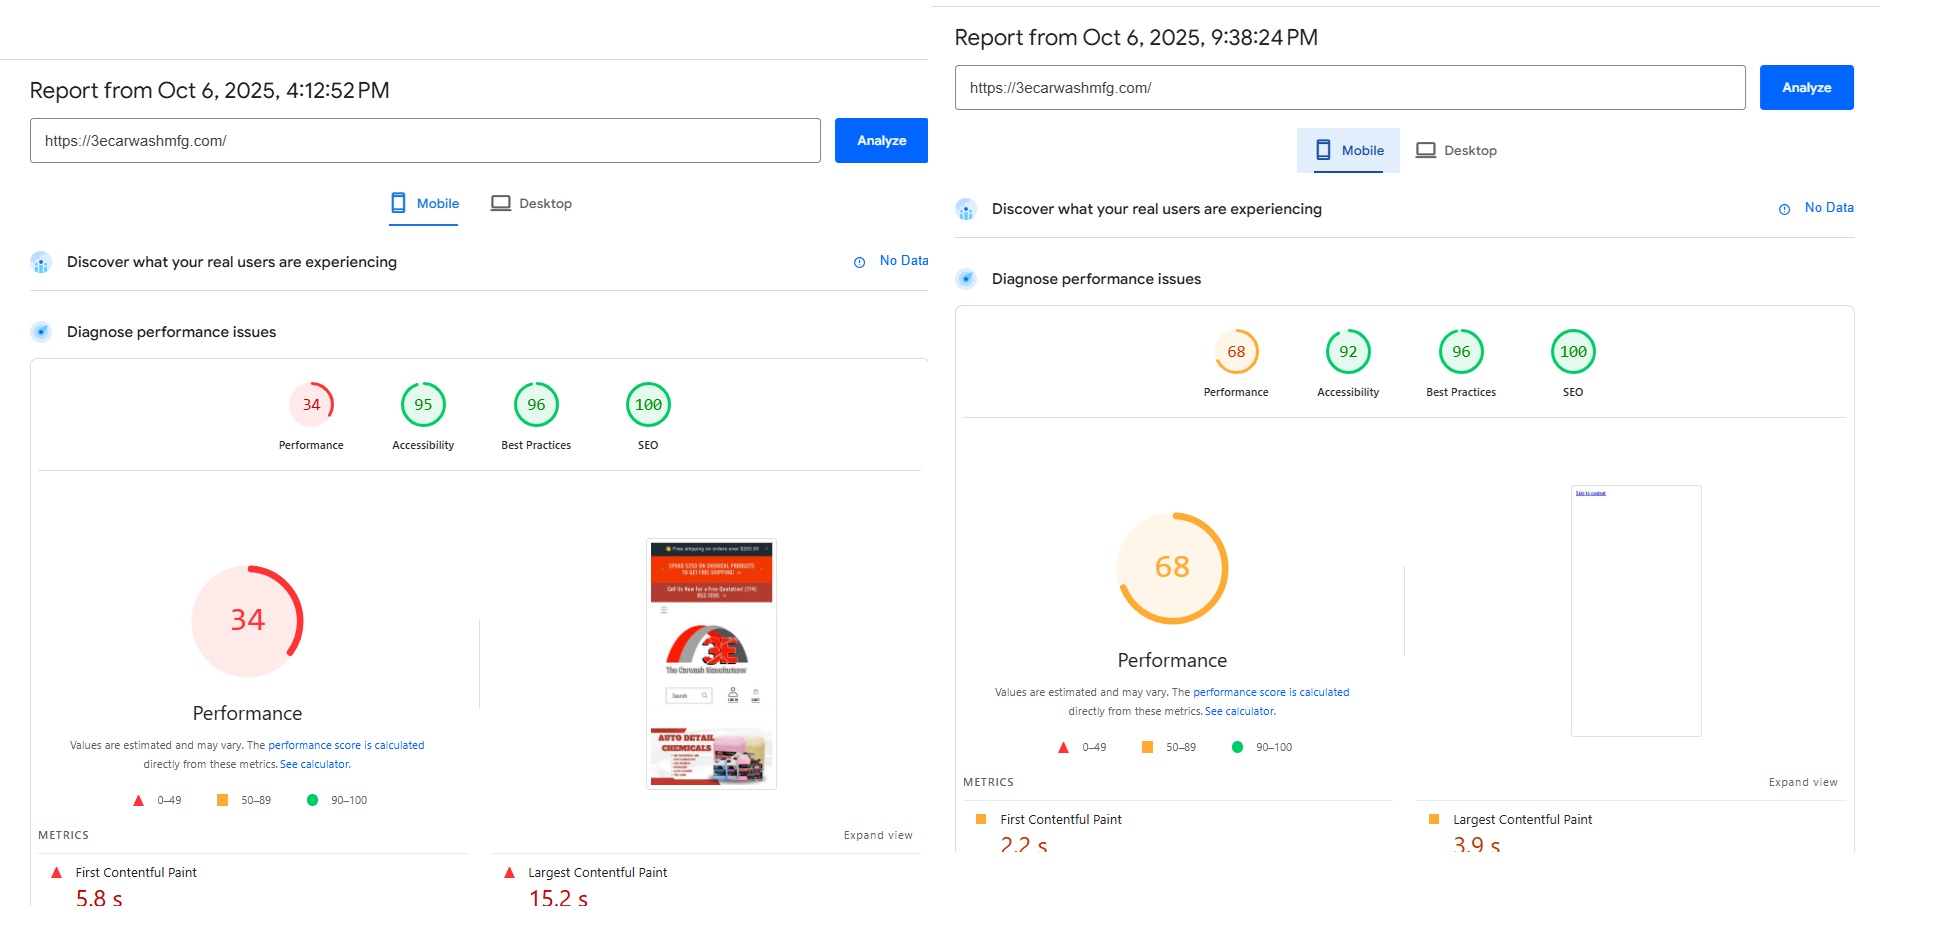The image size is (1938, 928).
Task: Click the orange square beside Largest Contentful Paint 3.9 s
Action: 1434,819
